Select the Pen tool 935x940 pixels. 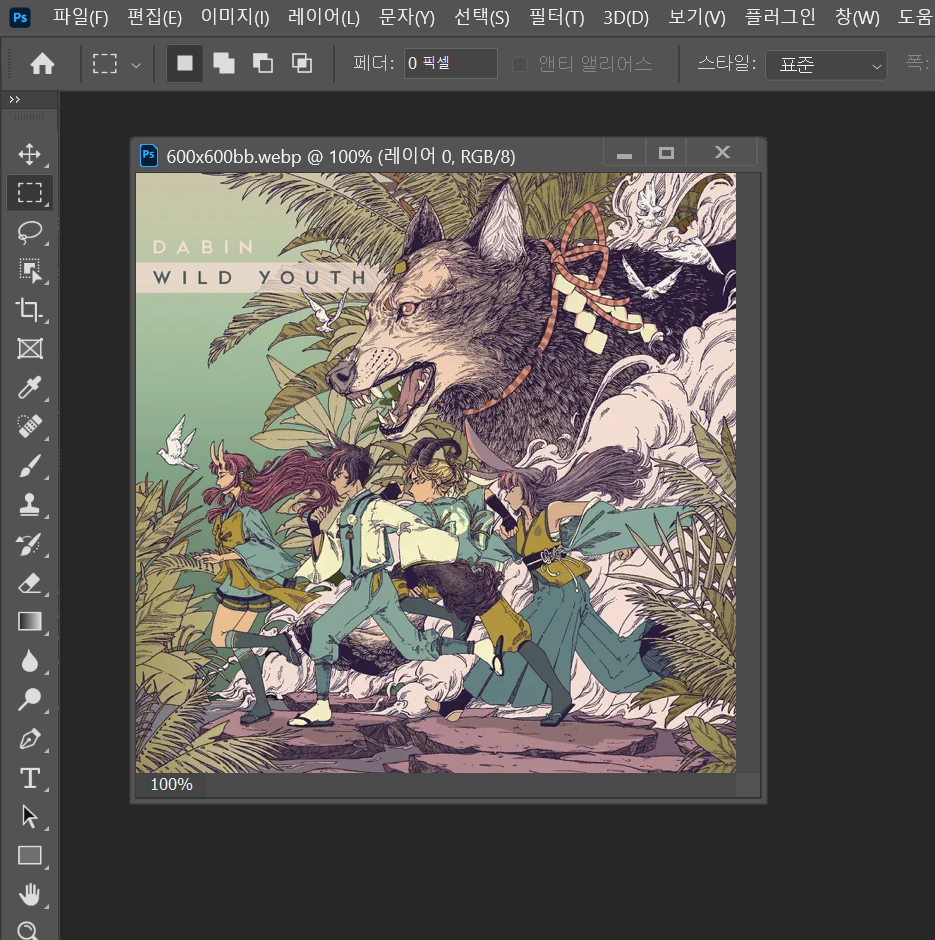[29, 739]
